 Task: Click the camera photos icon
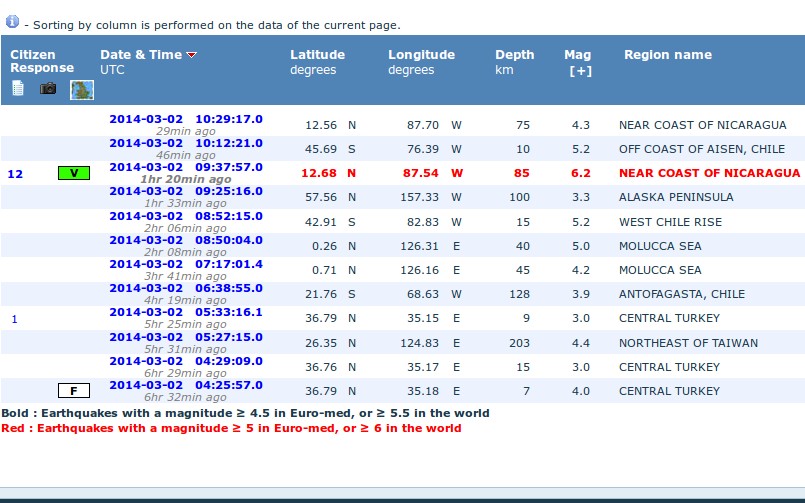pyautogui.click(x=48, y=89)
